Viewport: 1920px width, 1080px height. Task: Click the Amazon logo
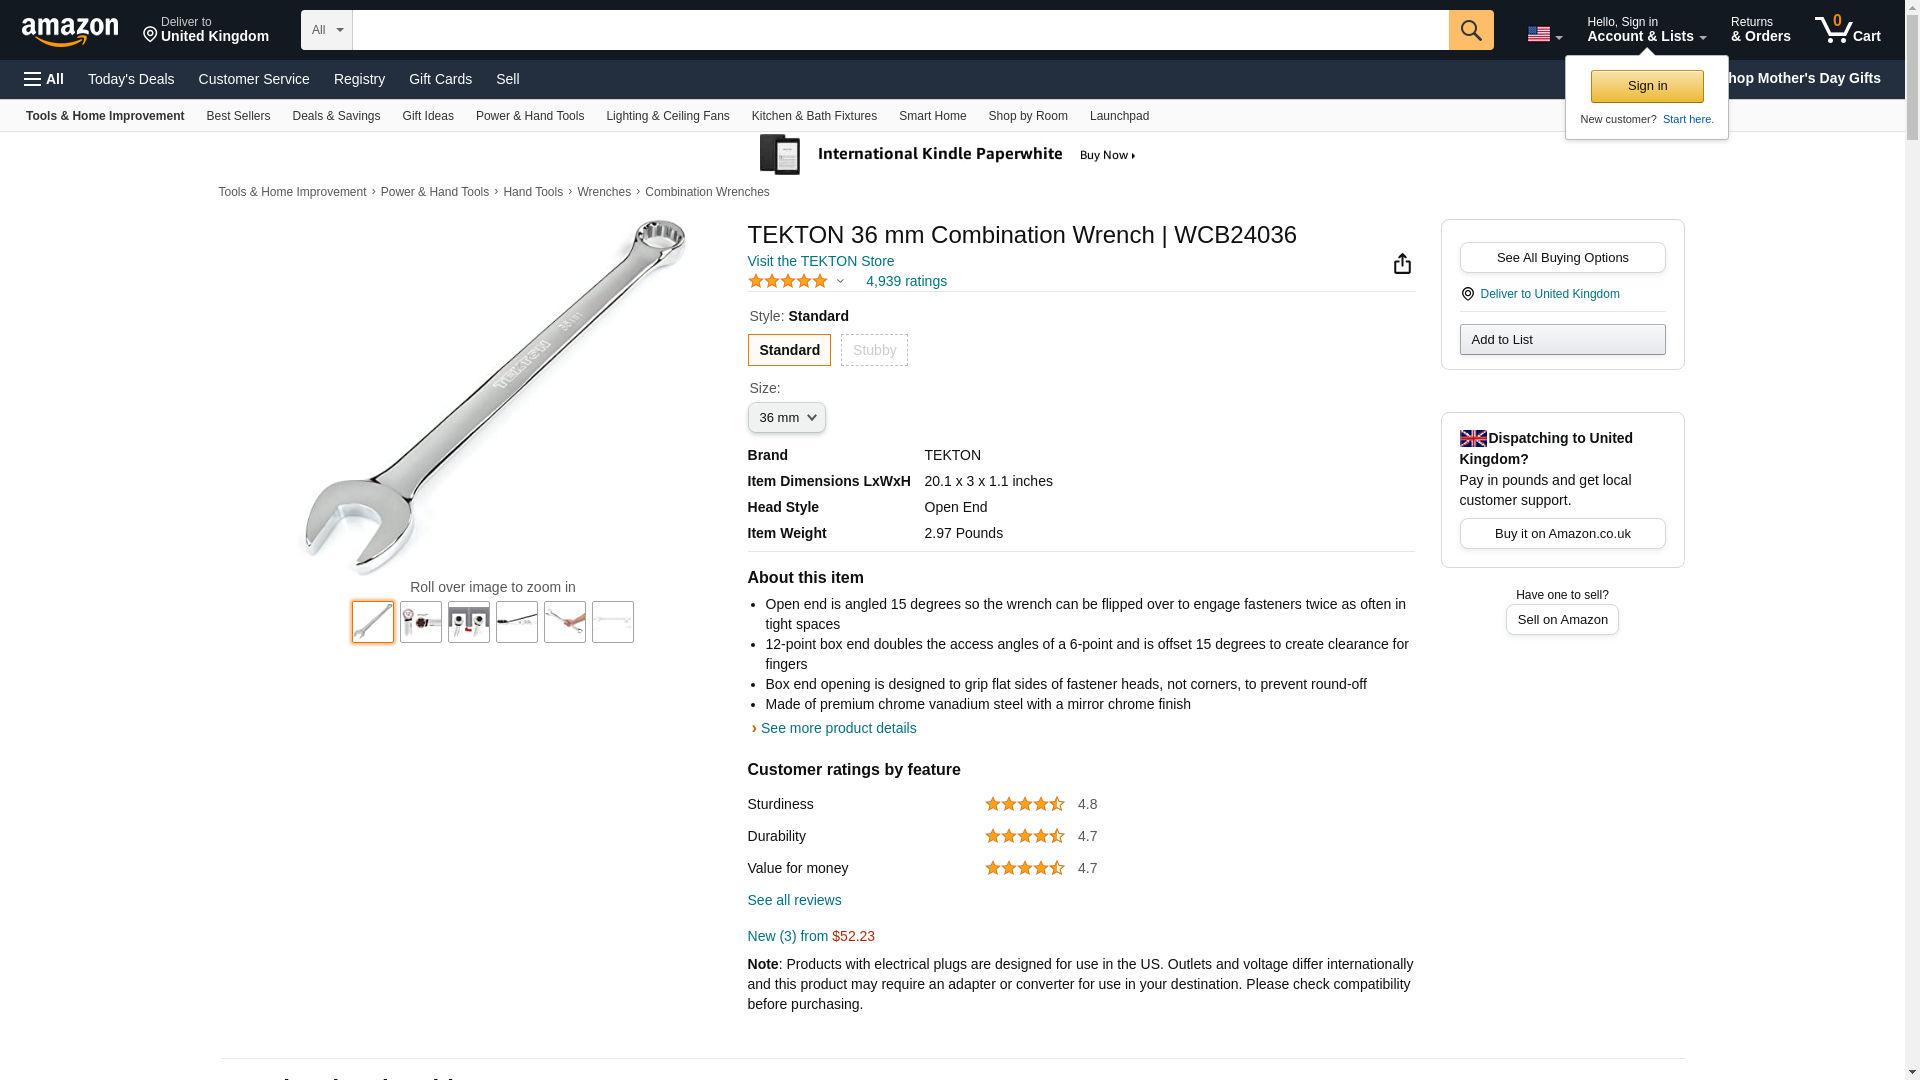click(70, 31)
